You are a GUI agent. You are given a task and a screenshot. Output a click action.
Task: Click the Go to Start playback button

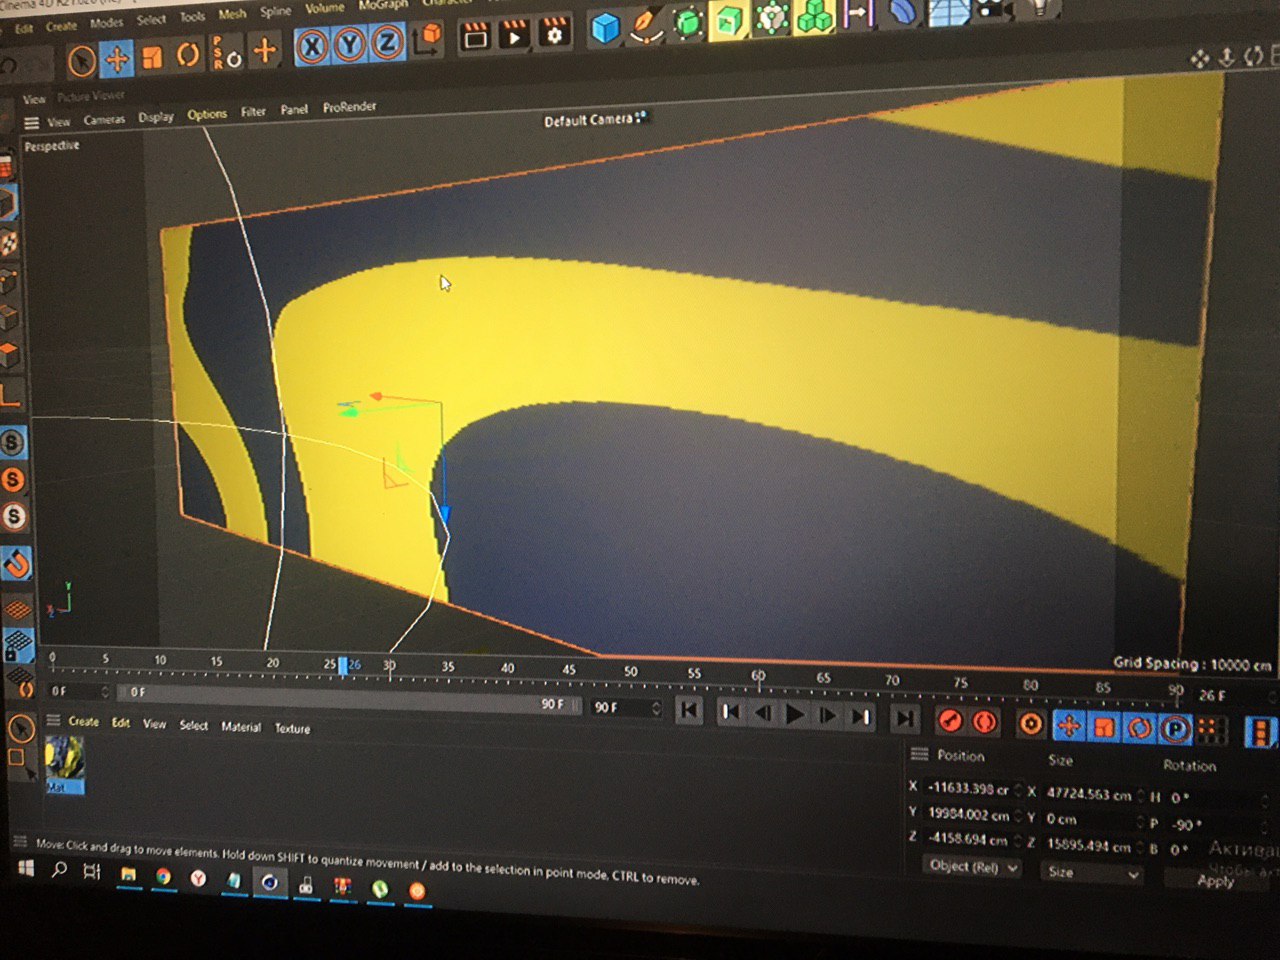point(688,711)
